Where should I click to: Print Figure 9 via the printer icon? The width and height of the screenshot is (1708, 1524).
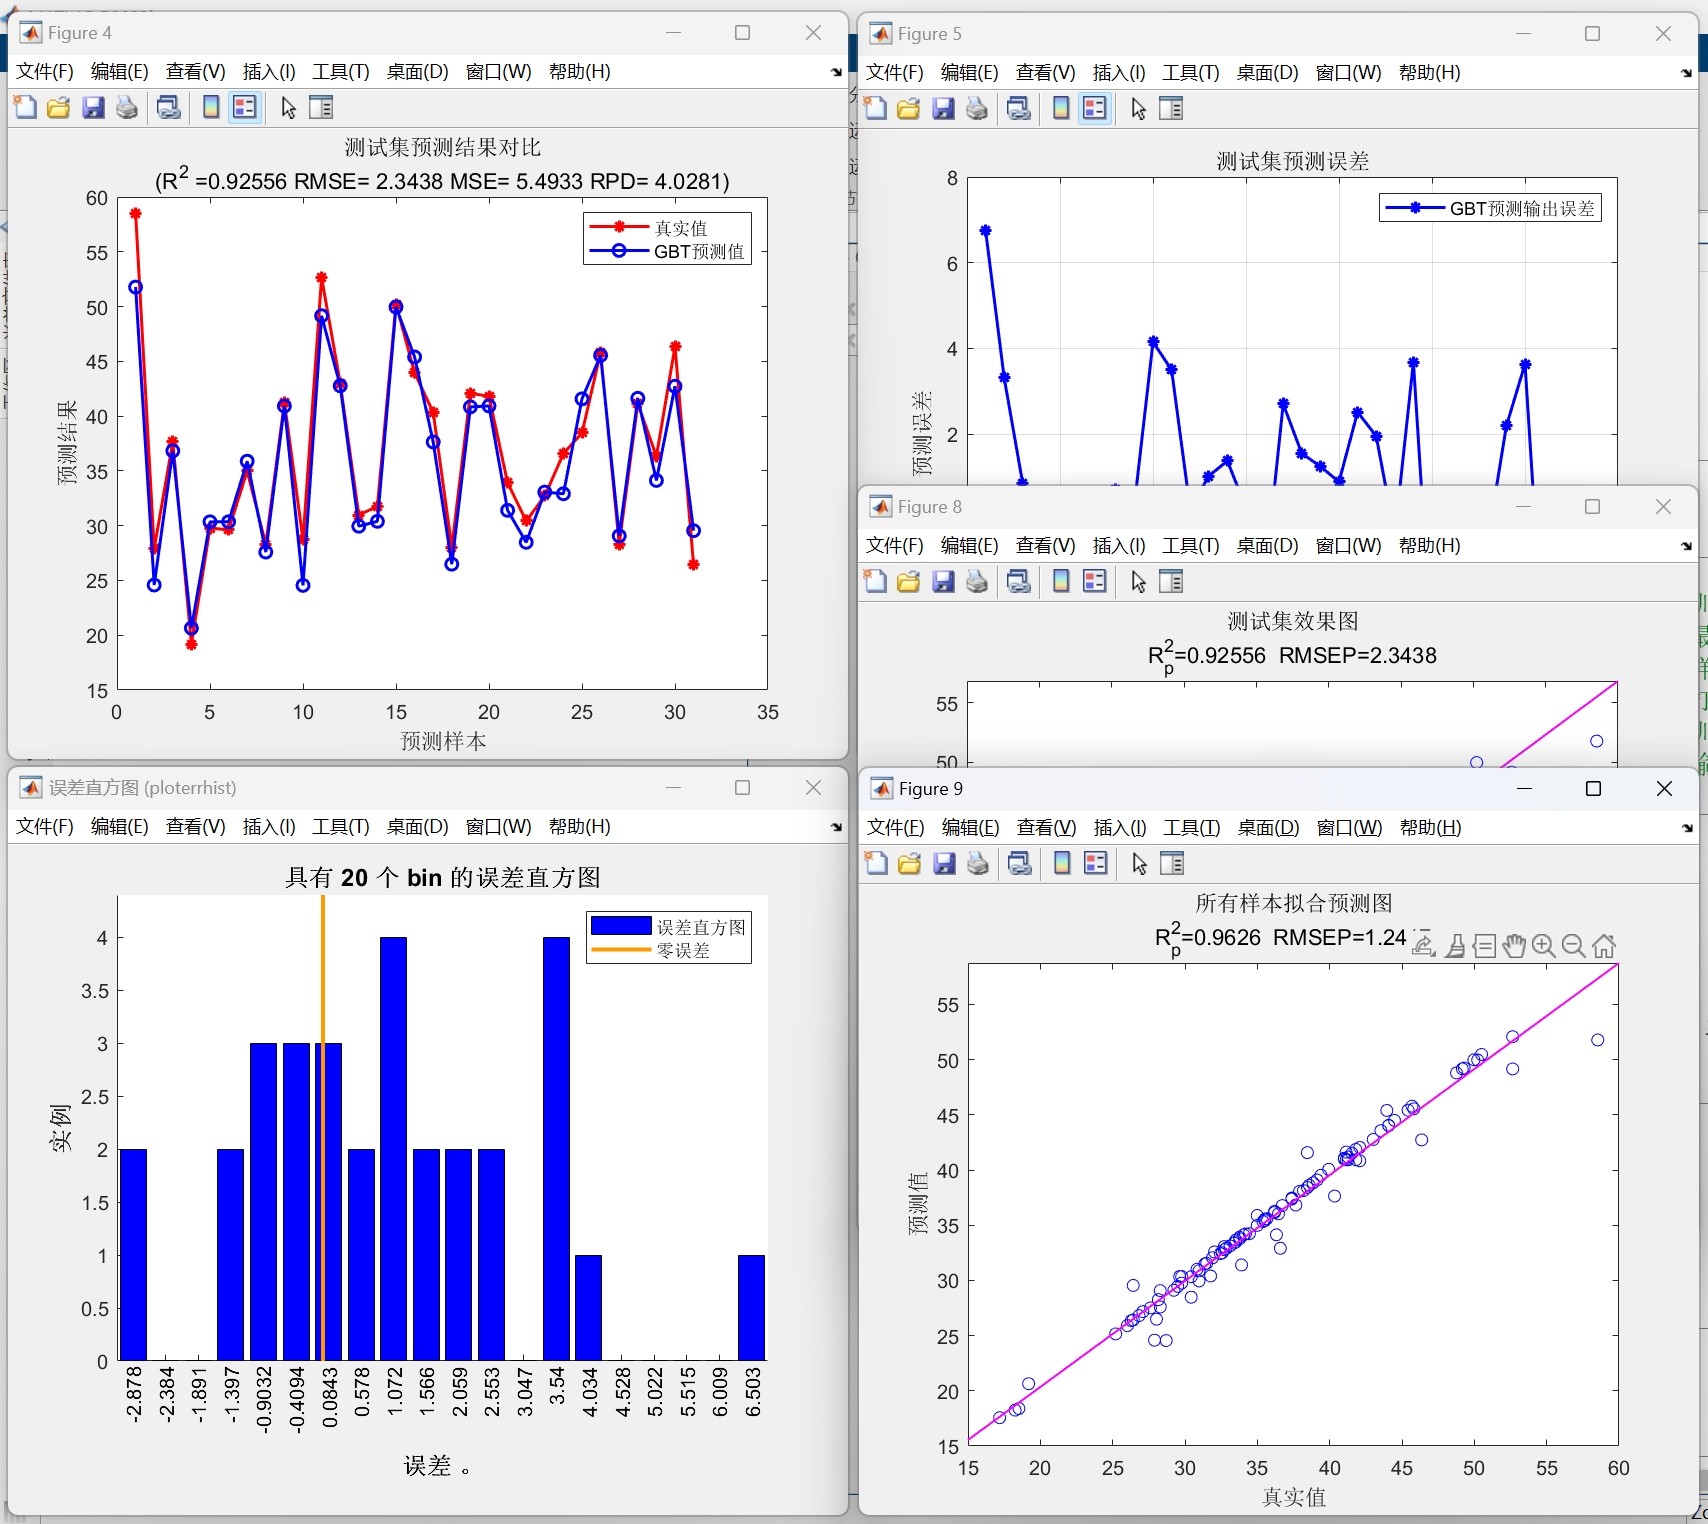(977, 863)
